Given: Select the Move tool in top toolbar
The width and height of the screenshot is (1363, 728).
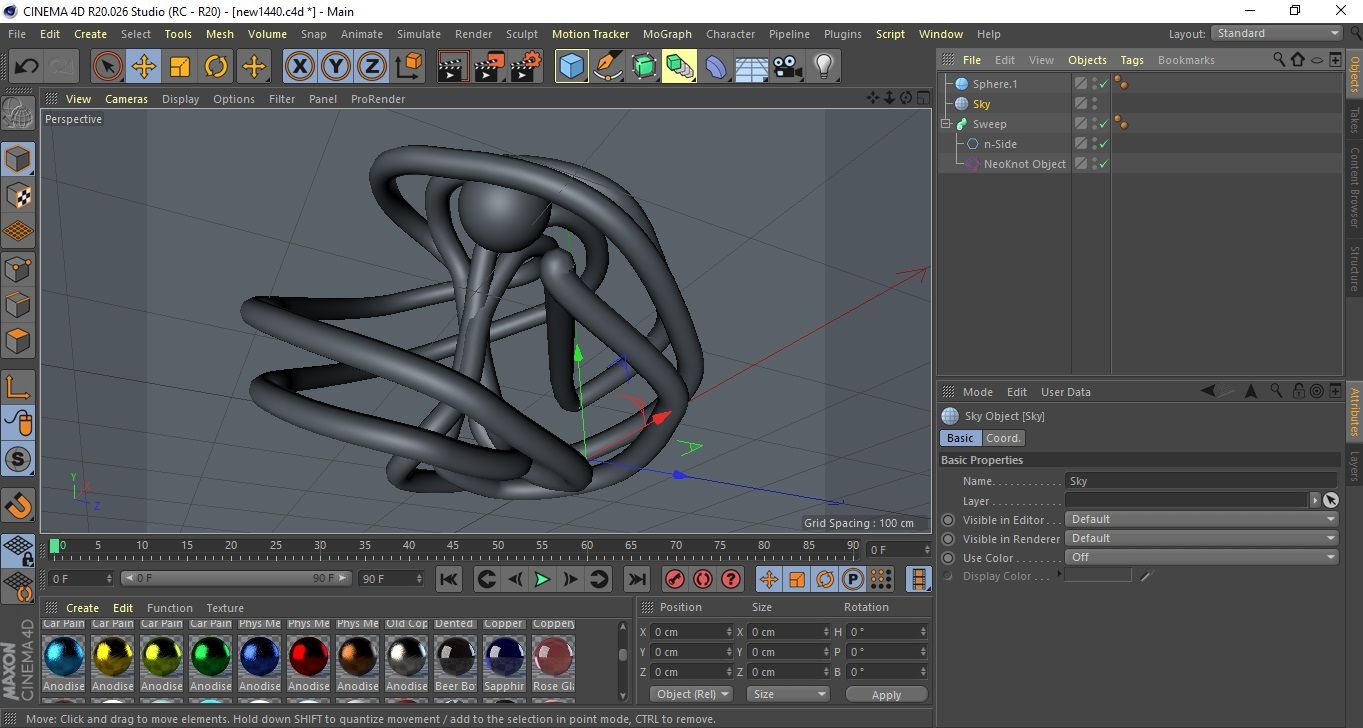Looking at the screenshot, I should point(144,67).
